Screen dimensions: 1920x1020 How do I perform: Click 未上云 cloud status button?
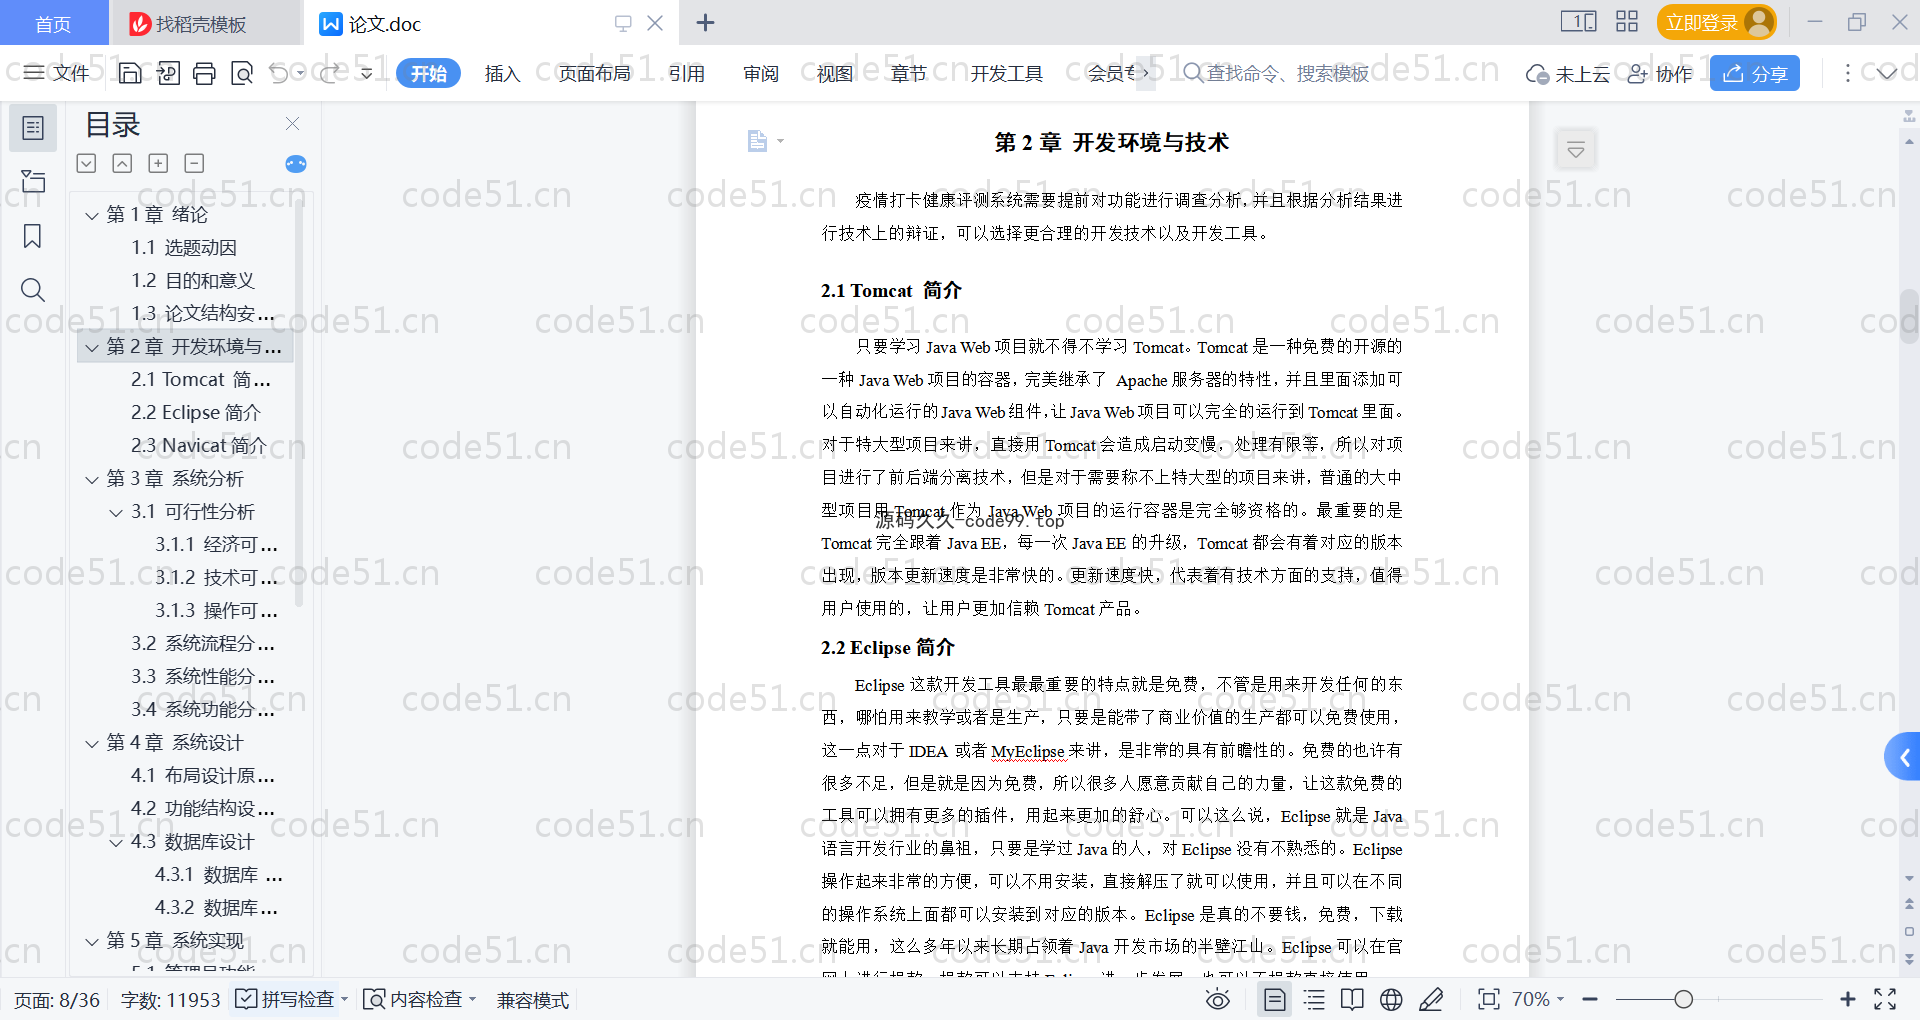point(1567,73)
